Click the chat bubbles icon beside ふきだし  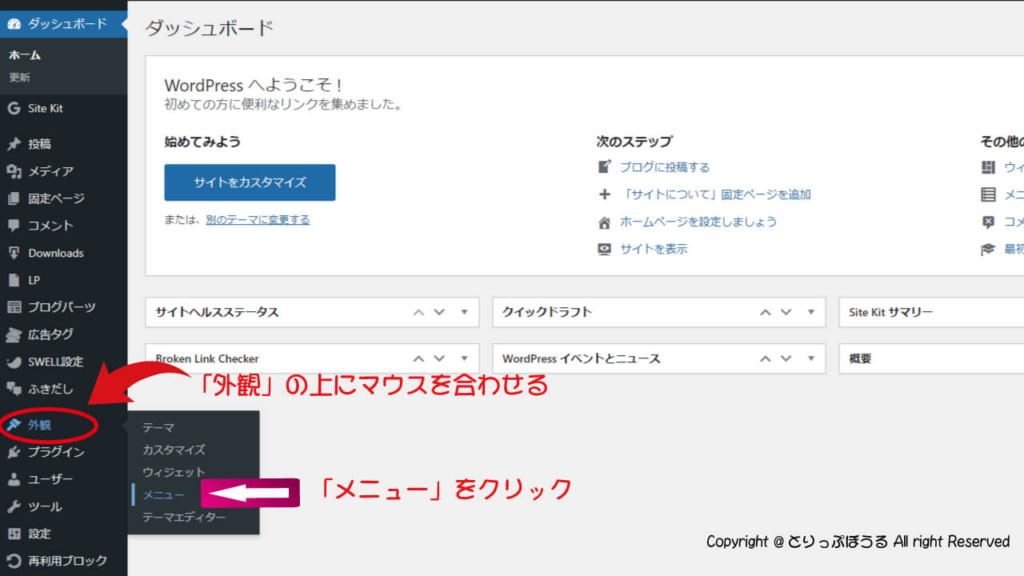14,389
